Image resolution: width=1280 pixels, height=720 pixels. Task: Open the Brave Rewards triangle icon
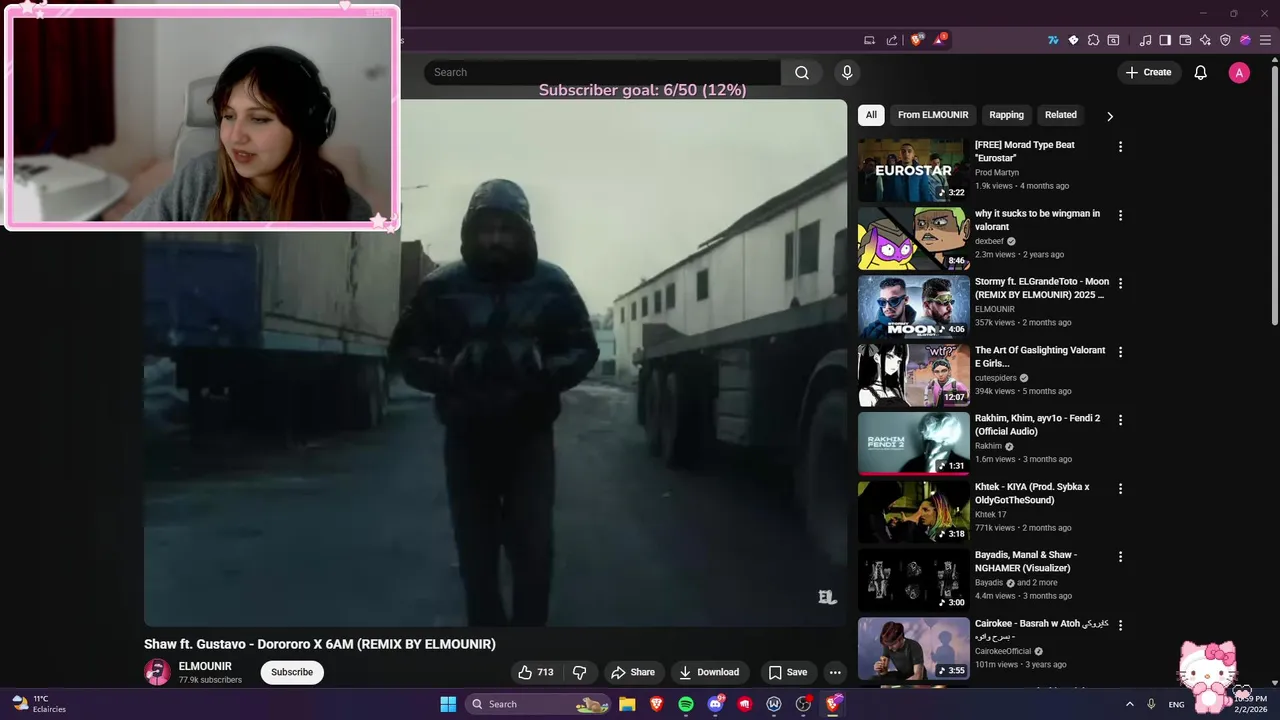point(939,40)
